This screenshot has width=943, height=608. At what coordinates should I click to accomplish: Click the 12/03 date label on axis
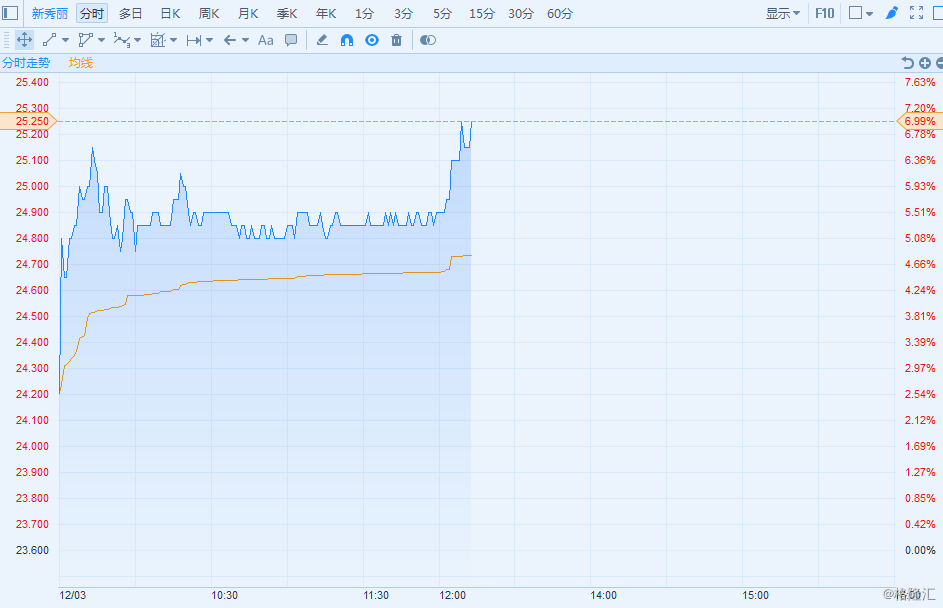pos(72,595)
